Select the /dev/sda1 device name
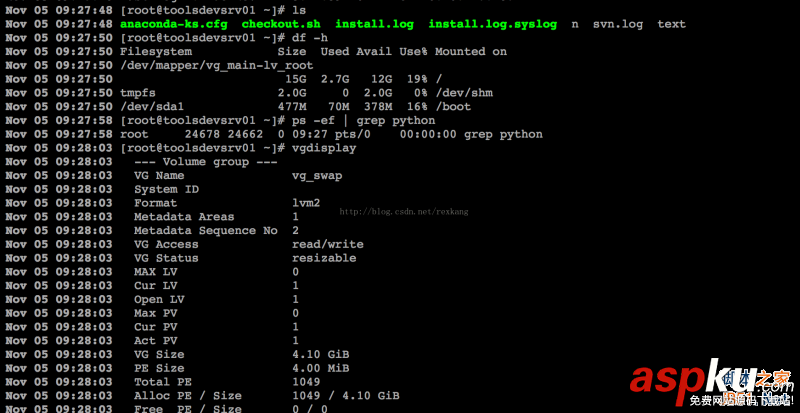The image size is (800, 413). [152, 107]
